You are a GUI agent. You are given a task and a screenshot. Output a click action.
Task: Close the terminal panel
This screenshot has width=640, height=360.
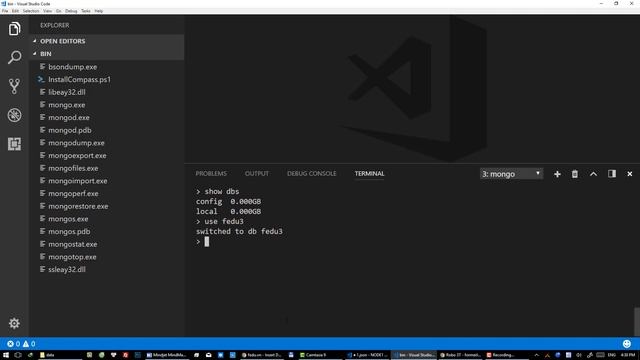[630, 174]
